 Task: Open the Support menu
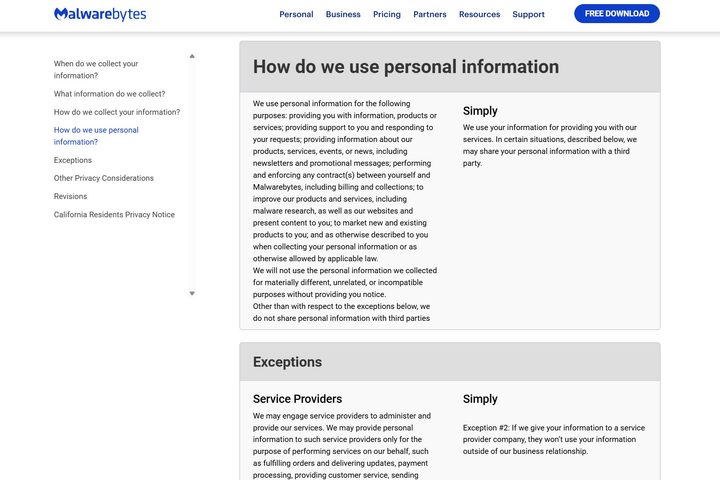coord(529,14)
